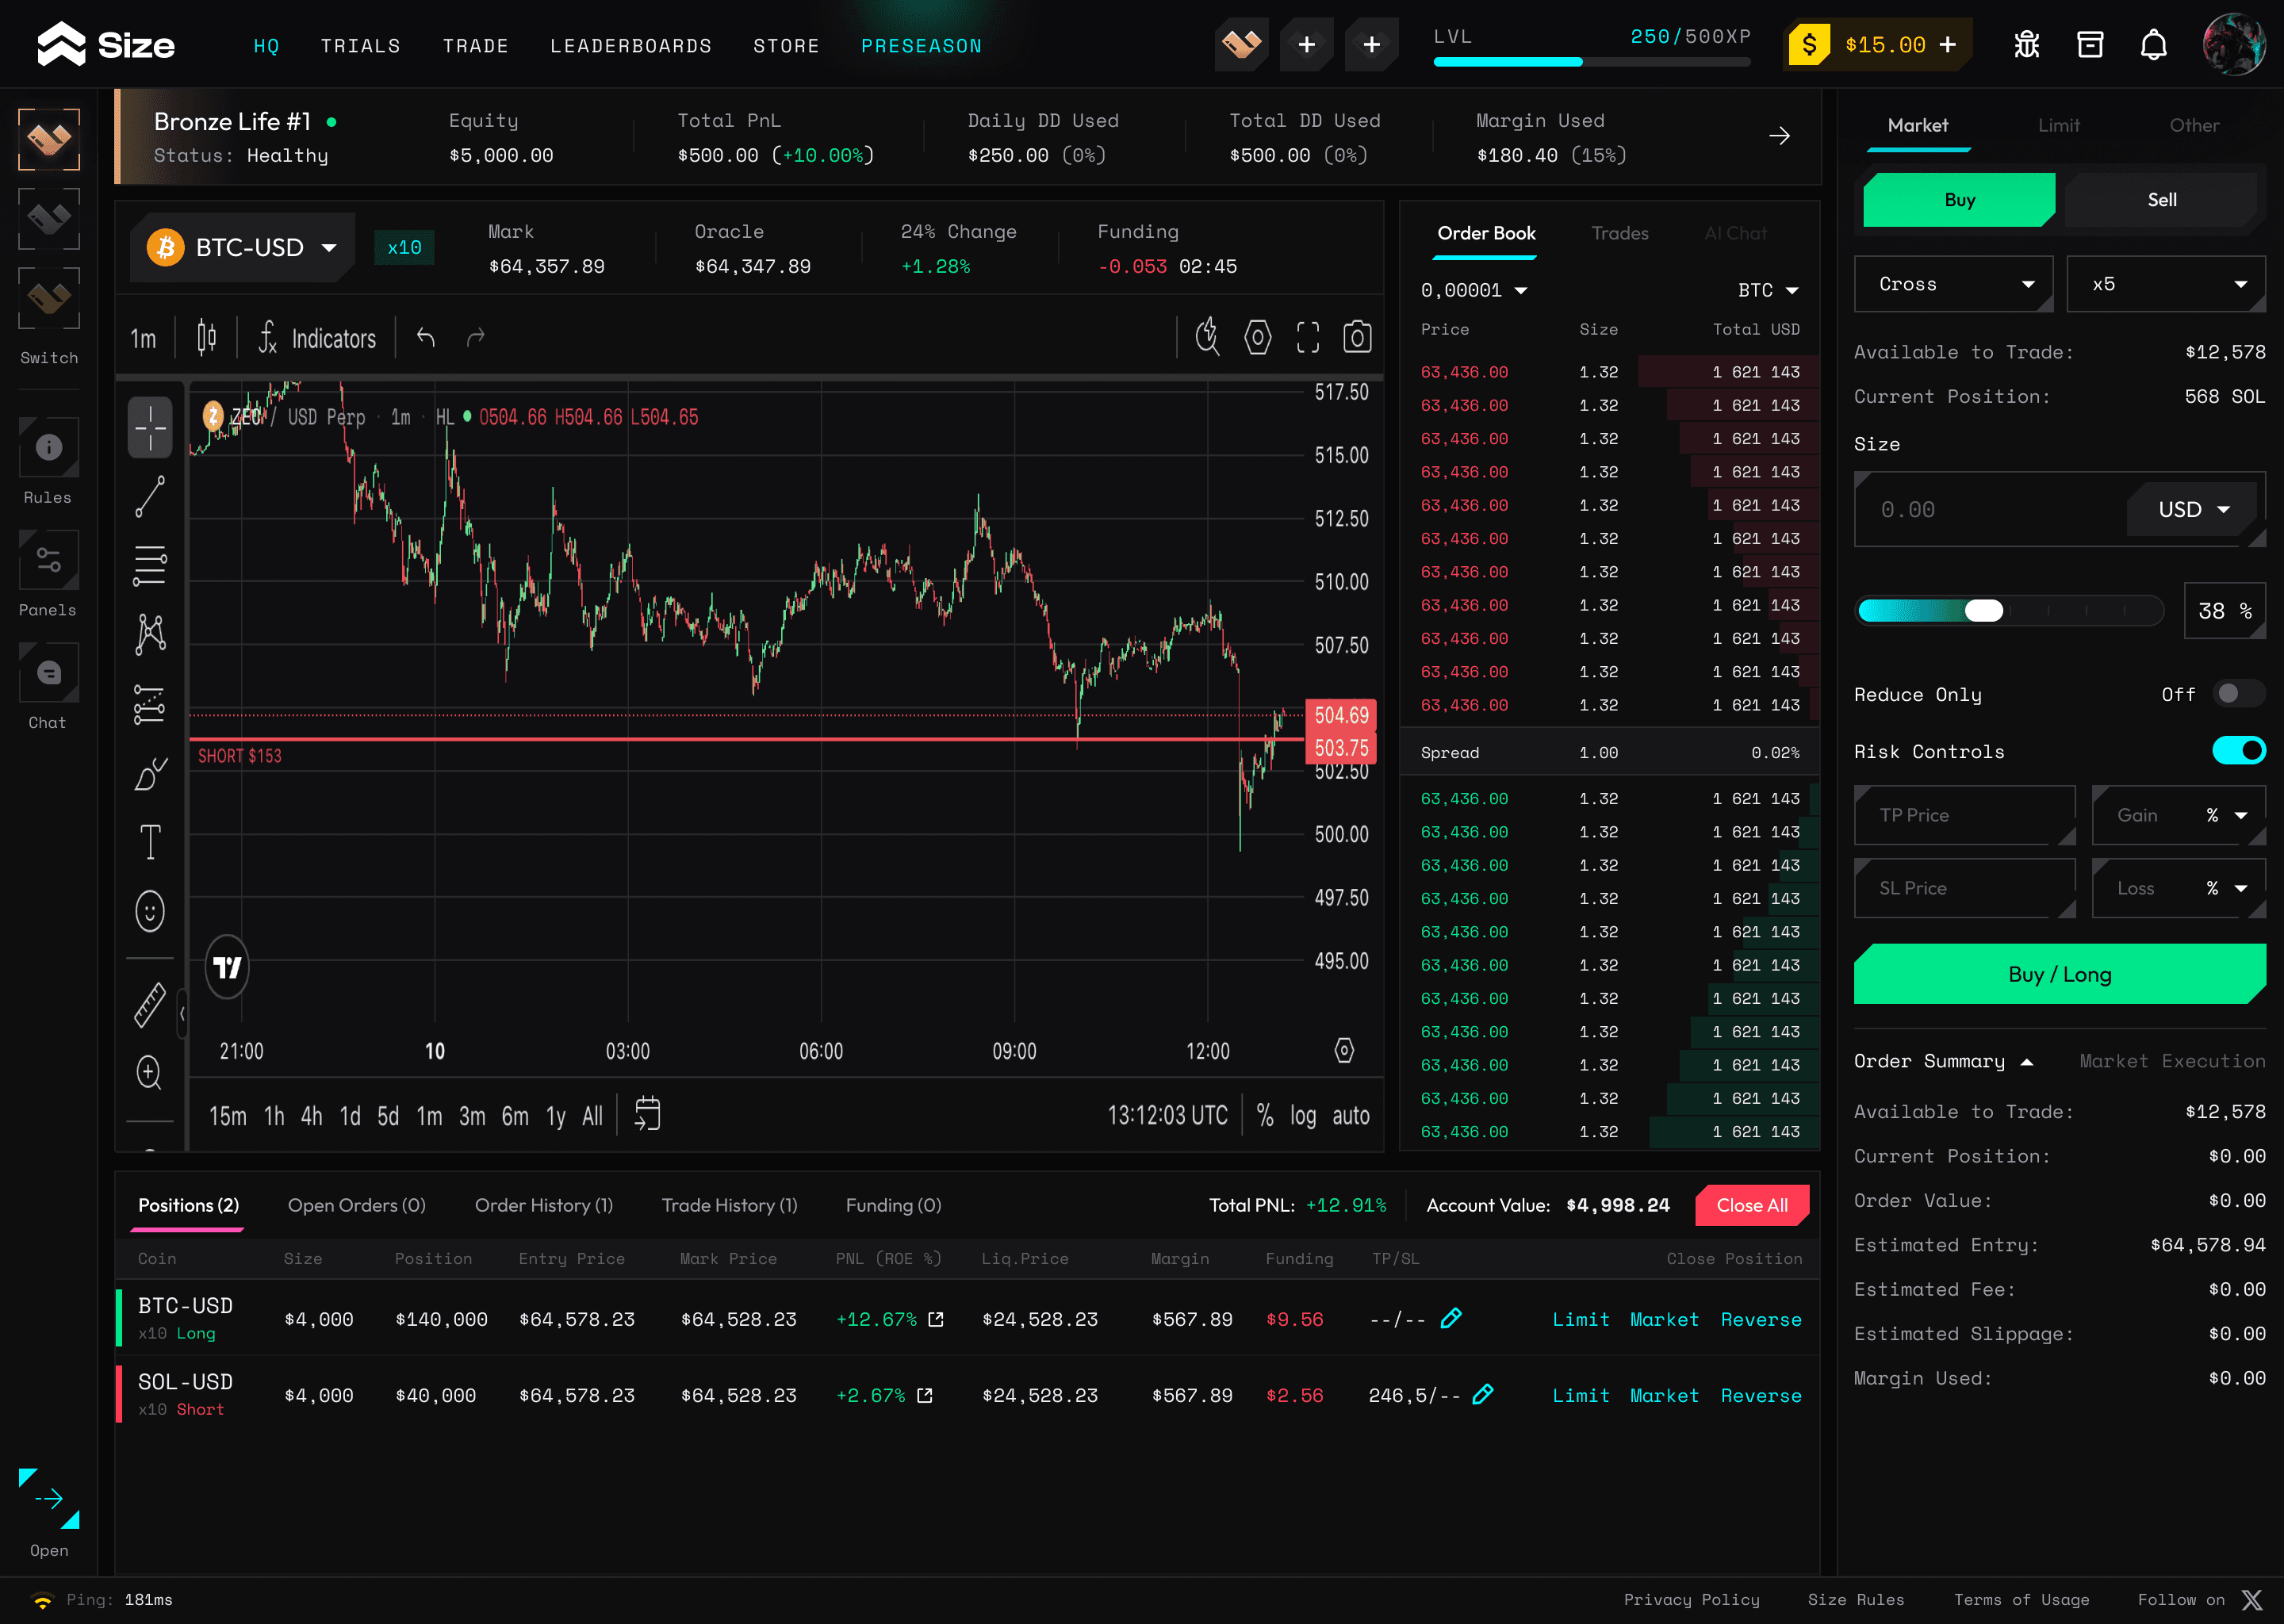Click Reverse on the BTC-USD position
This screenshot has height=1624, width=2284.
tap(1761, 1319)
